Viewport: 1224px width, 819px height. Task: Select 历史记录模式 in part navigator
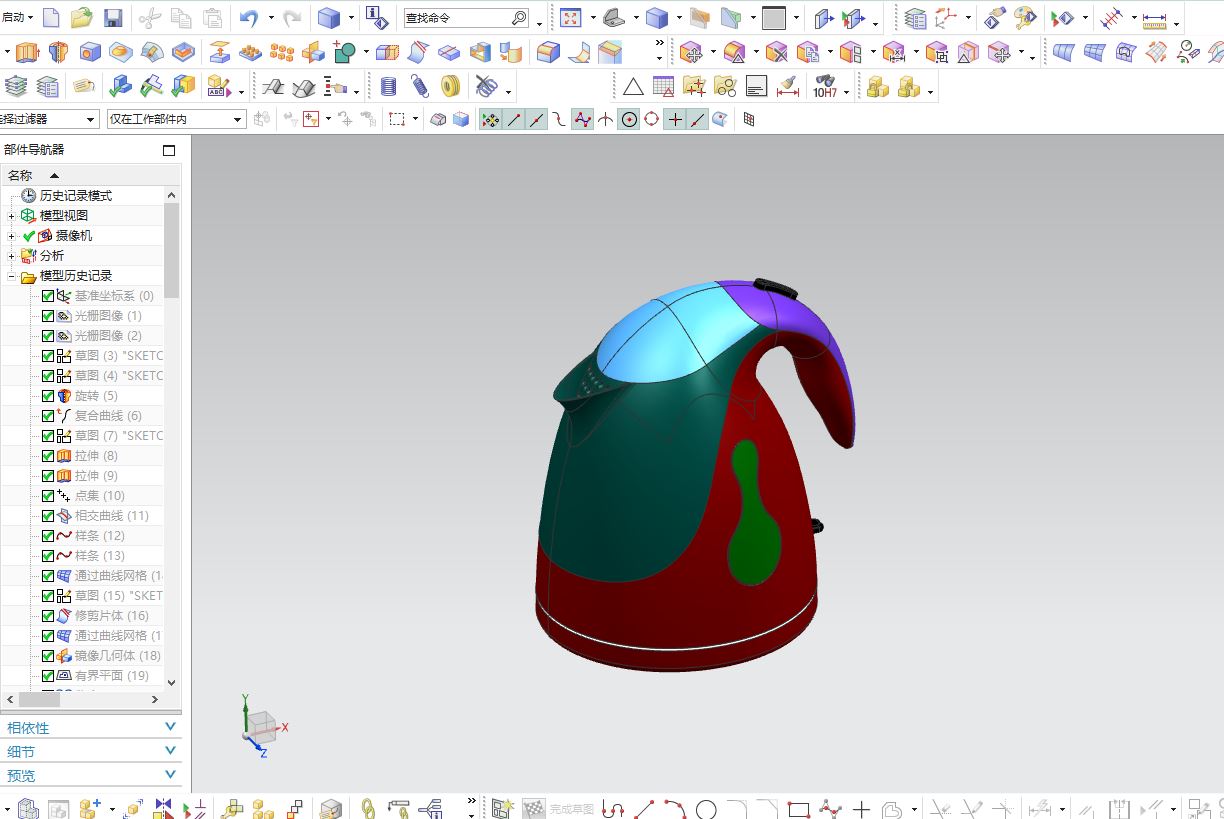[x=76, y=196]
